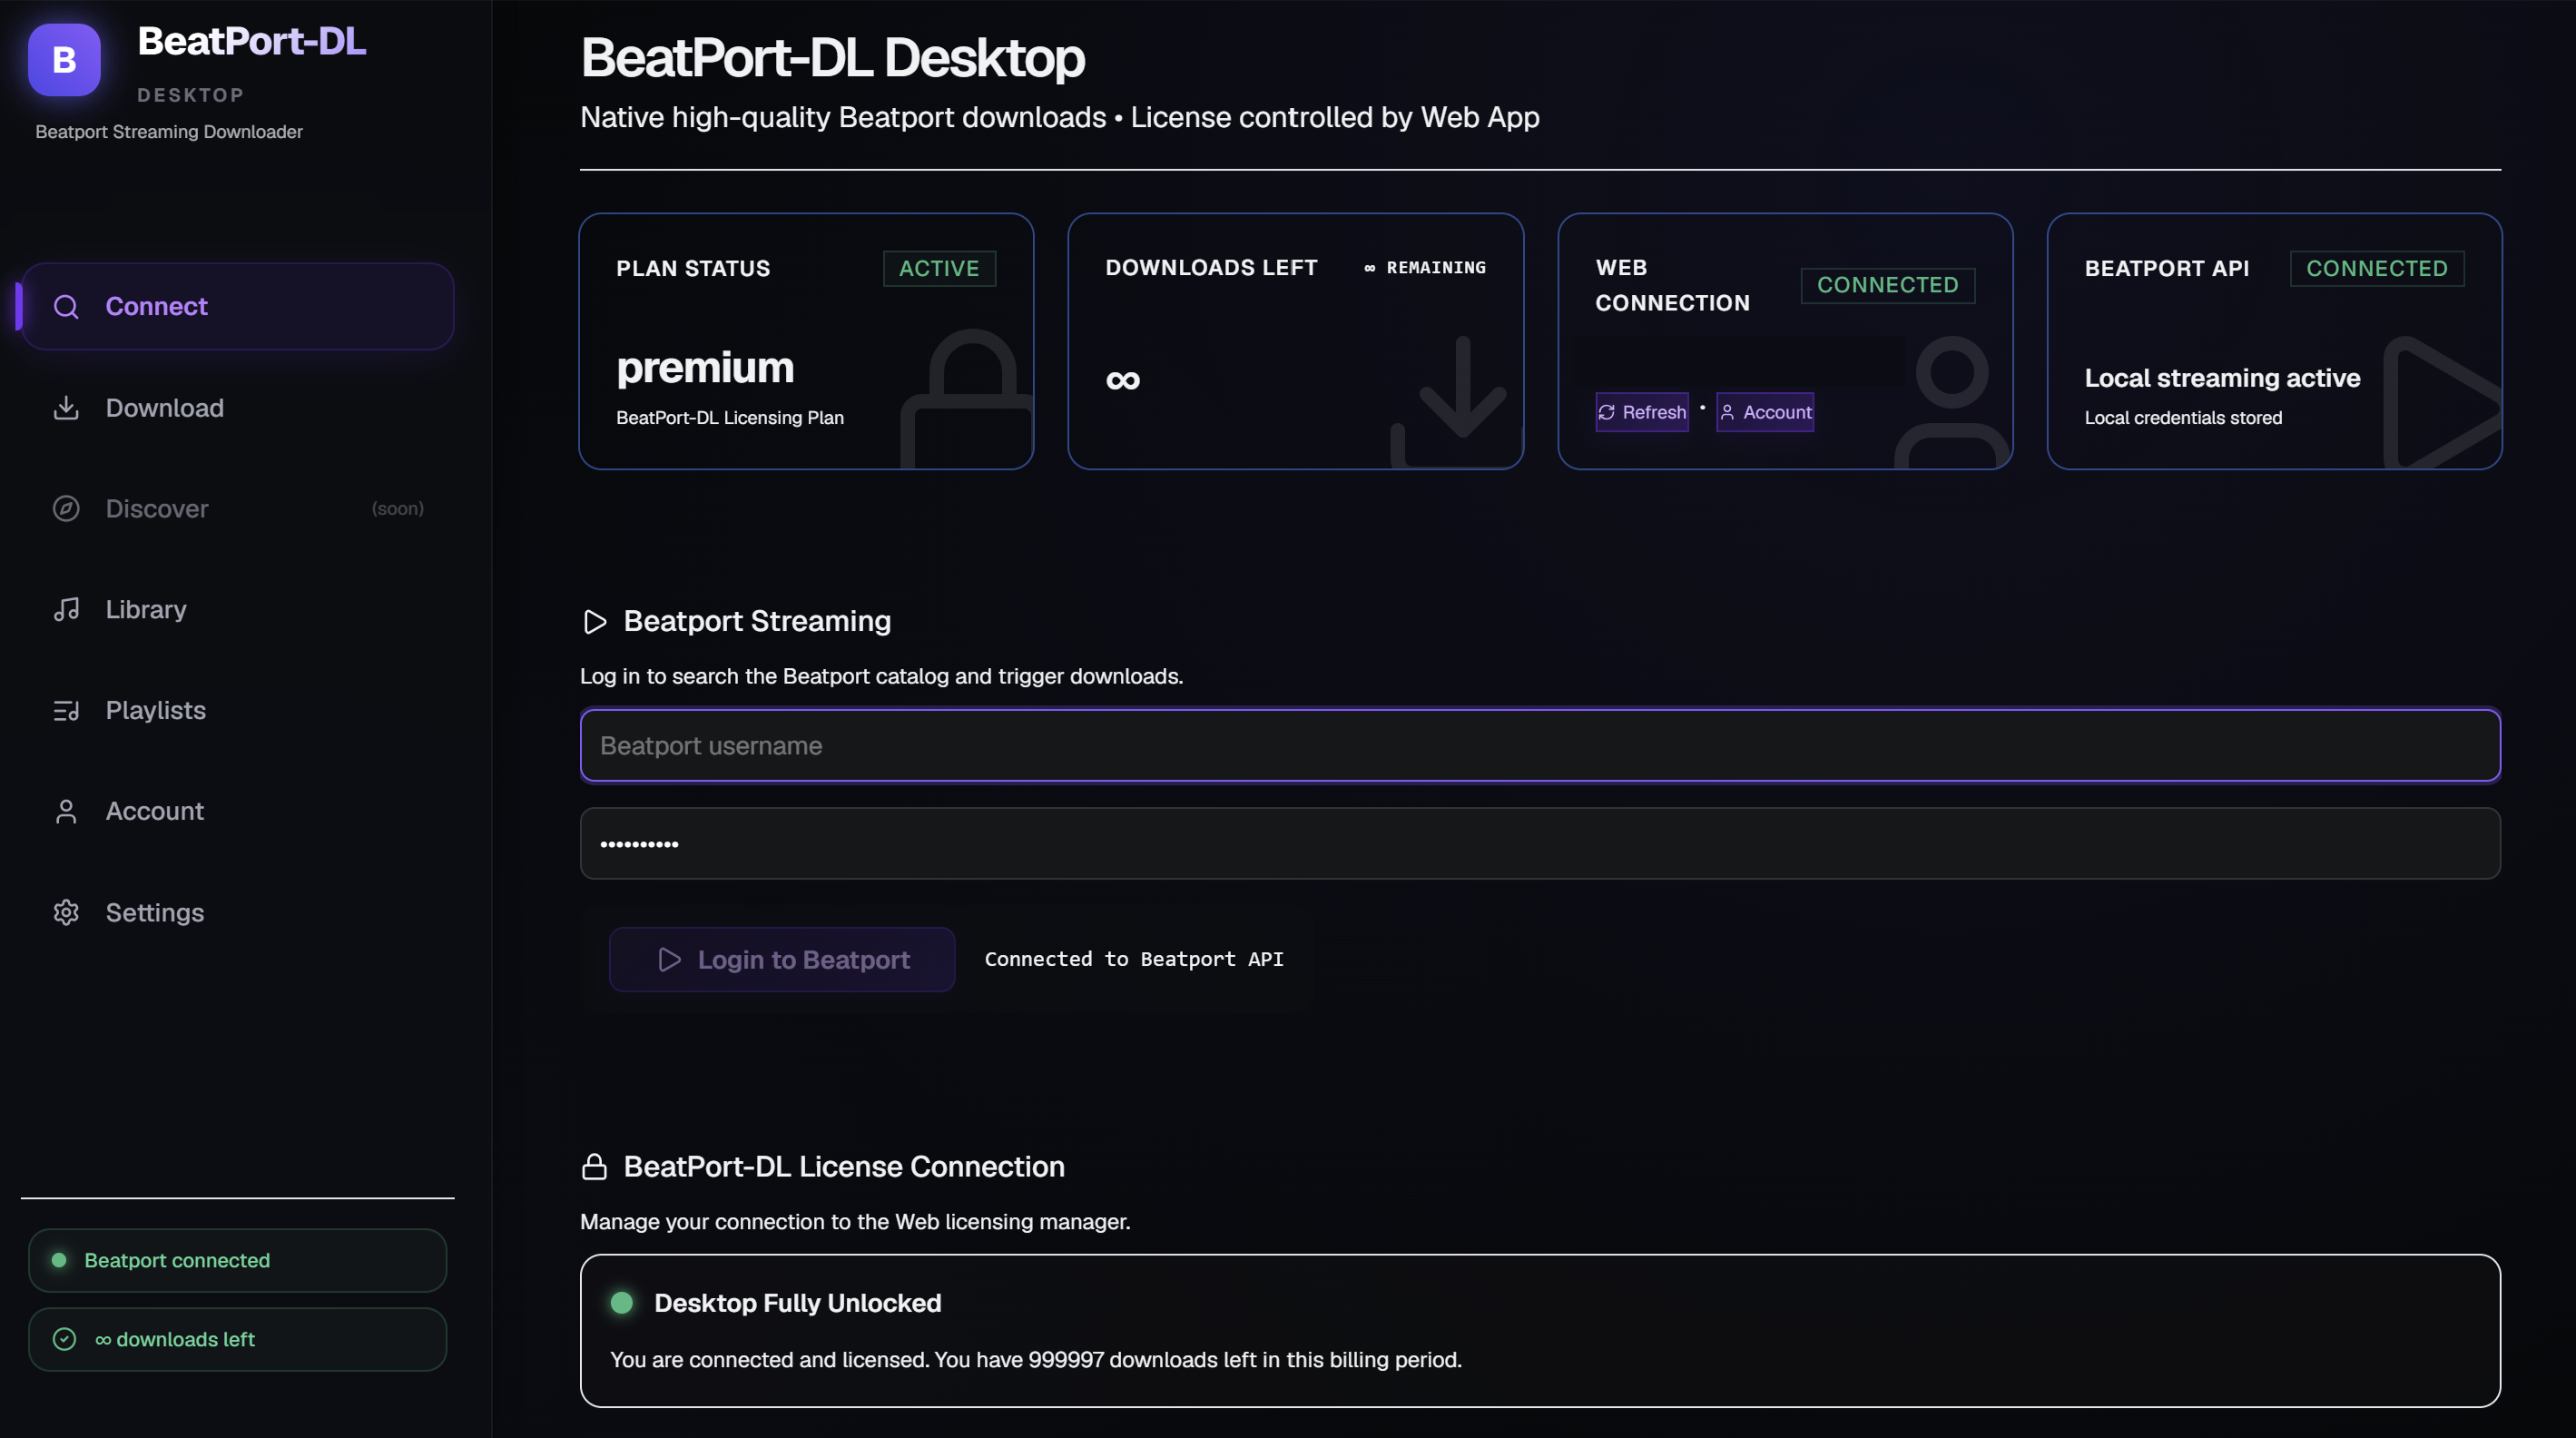This screenshot has height=1438, width=2576.
Task: Click the playlist list icon
Action: (x=66, y=710)
